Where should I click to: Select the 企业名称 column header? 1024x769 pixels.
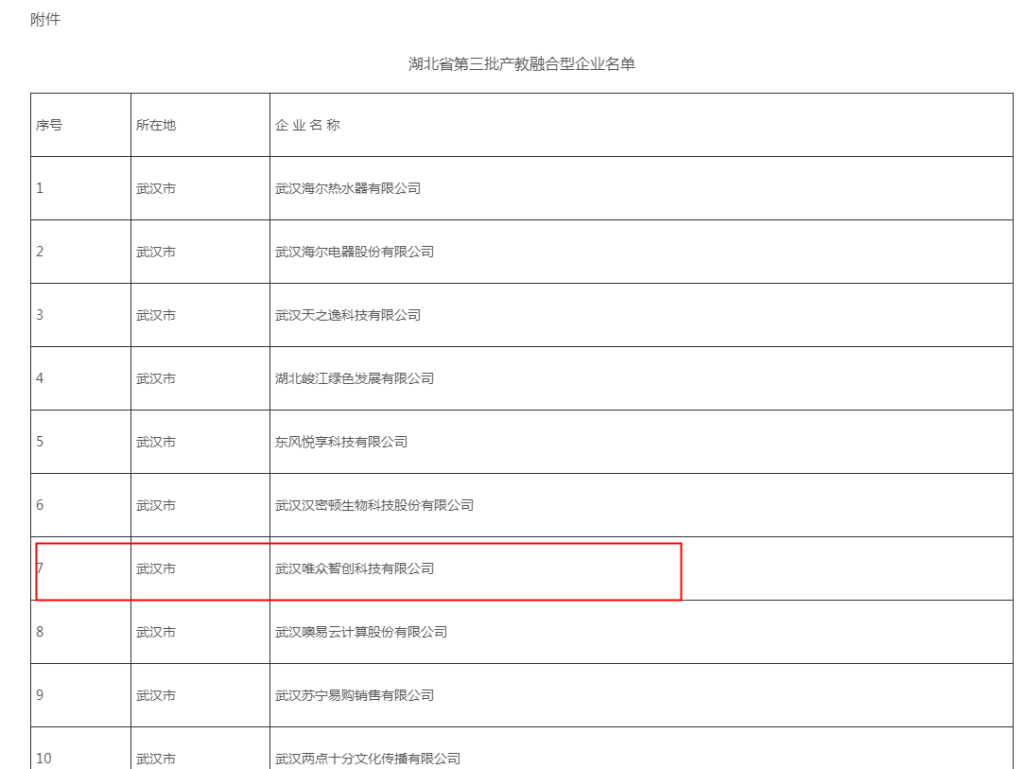click(x=309, y=125)
